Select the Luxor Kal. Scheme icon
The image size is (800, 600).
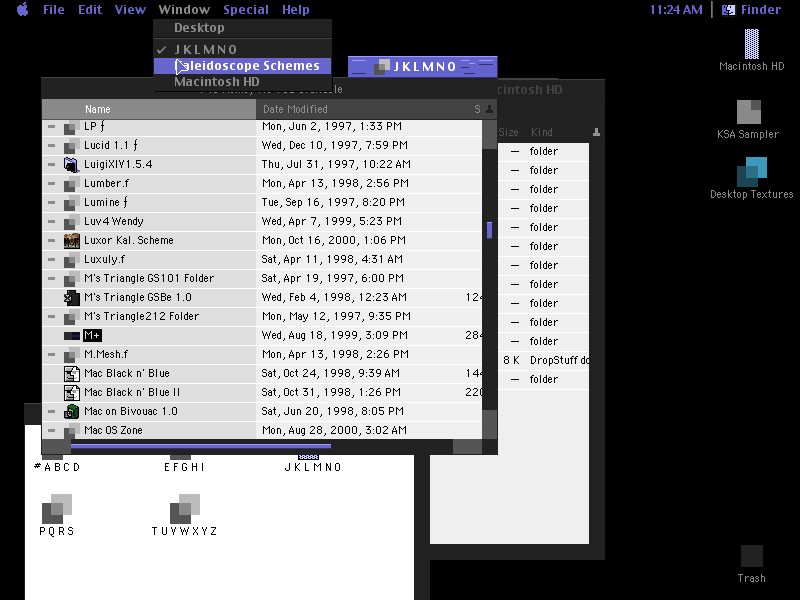click(71, 241)
